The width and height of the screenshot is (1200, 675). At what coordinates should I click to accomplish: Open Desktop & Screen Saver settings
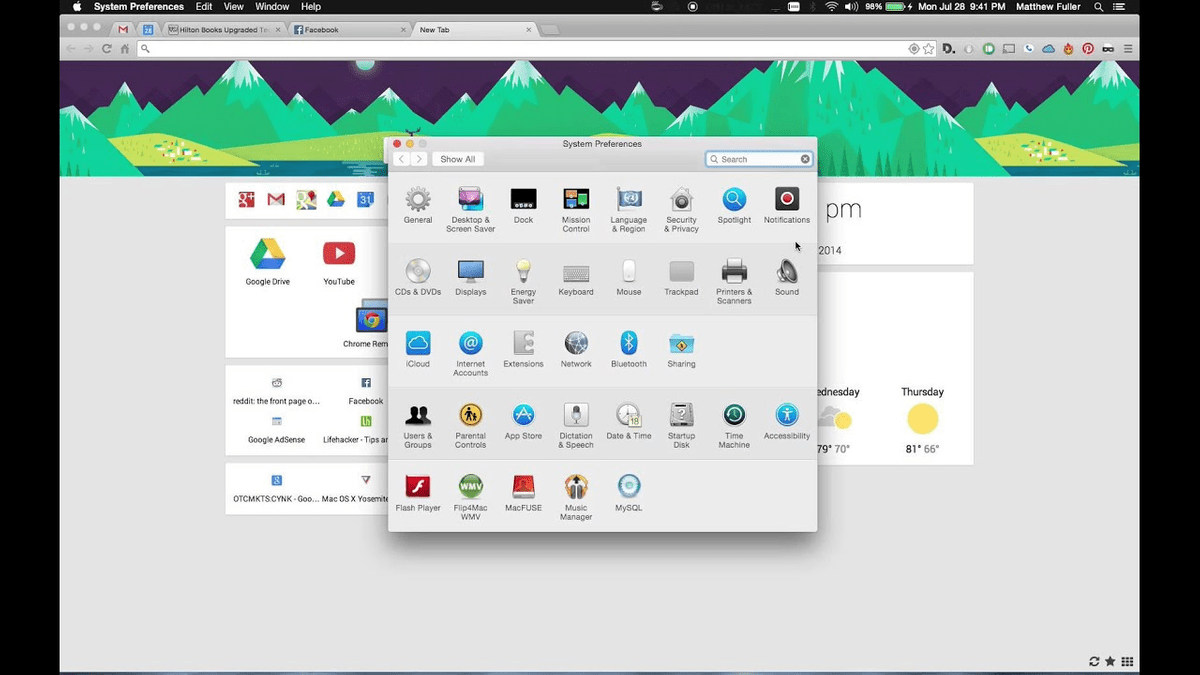470,199
